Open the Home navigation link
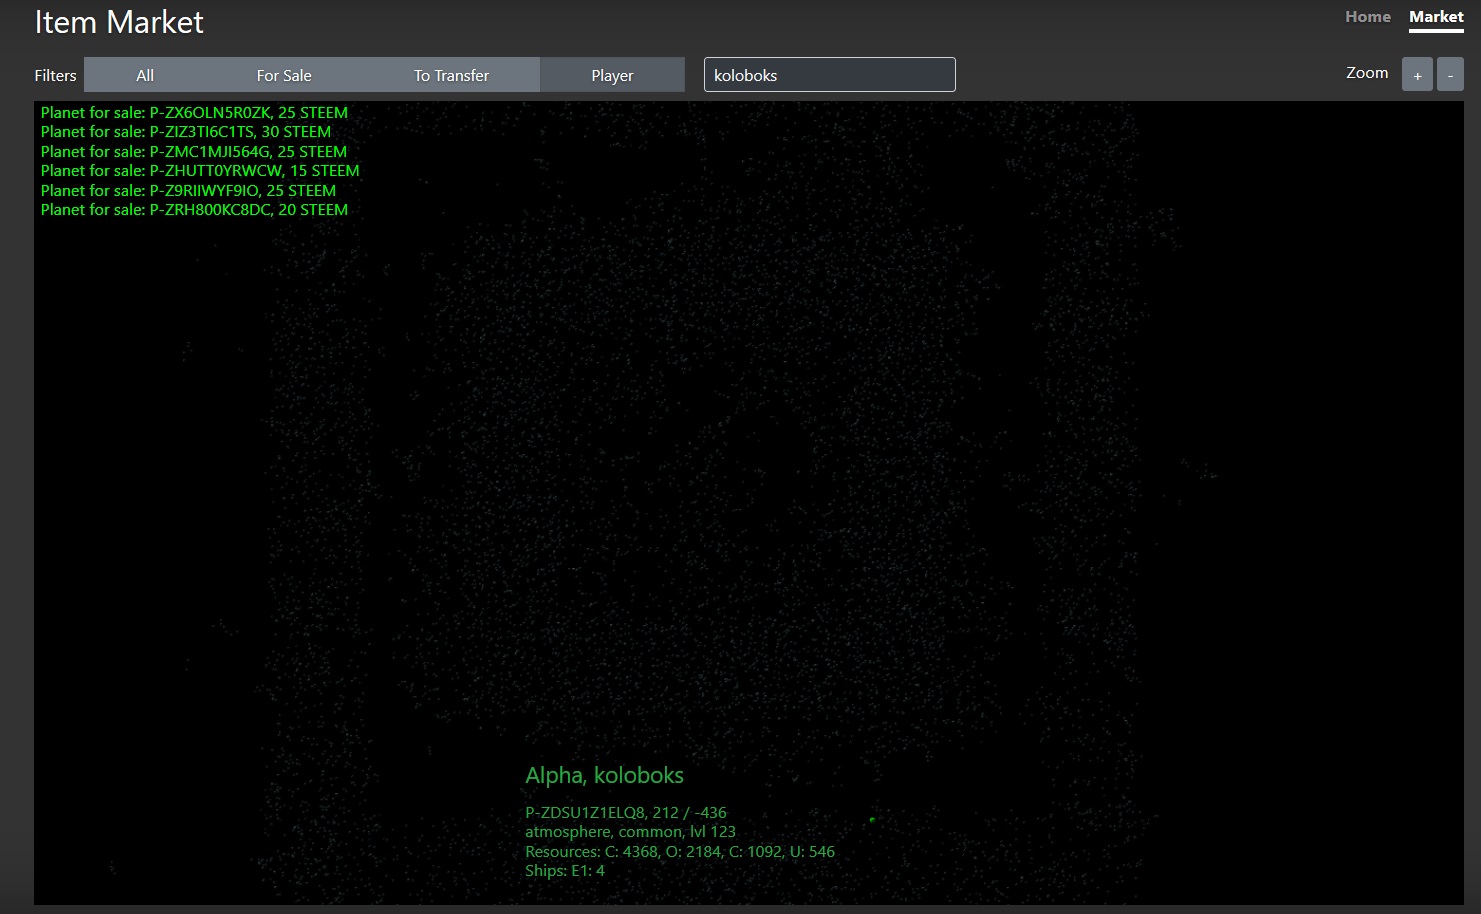This screenshot has width=1481, height=914. coord(1367,17)
